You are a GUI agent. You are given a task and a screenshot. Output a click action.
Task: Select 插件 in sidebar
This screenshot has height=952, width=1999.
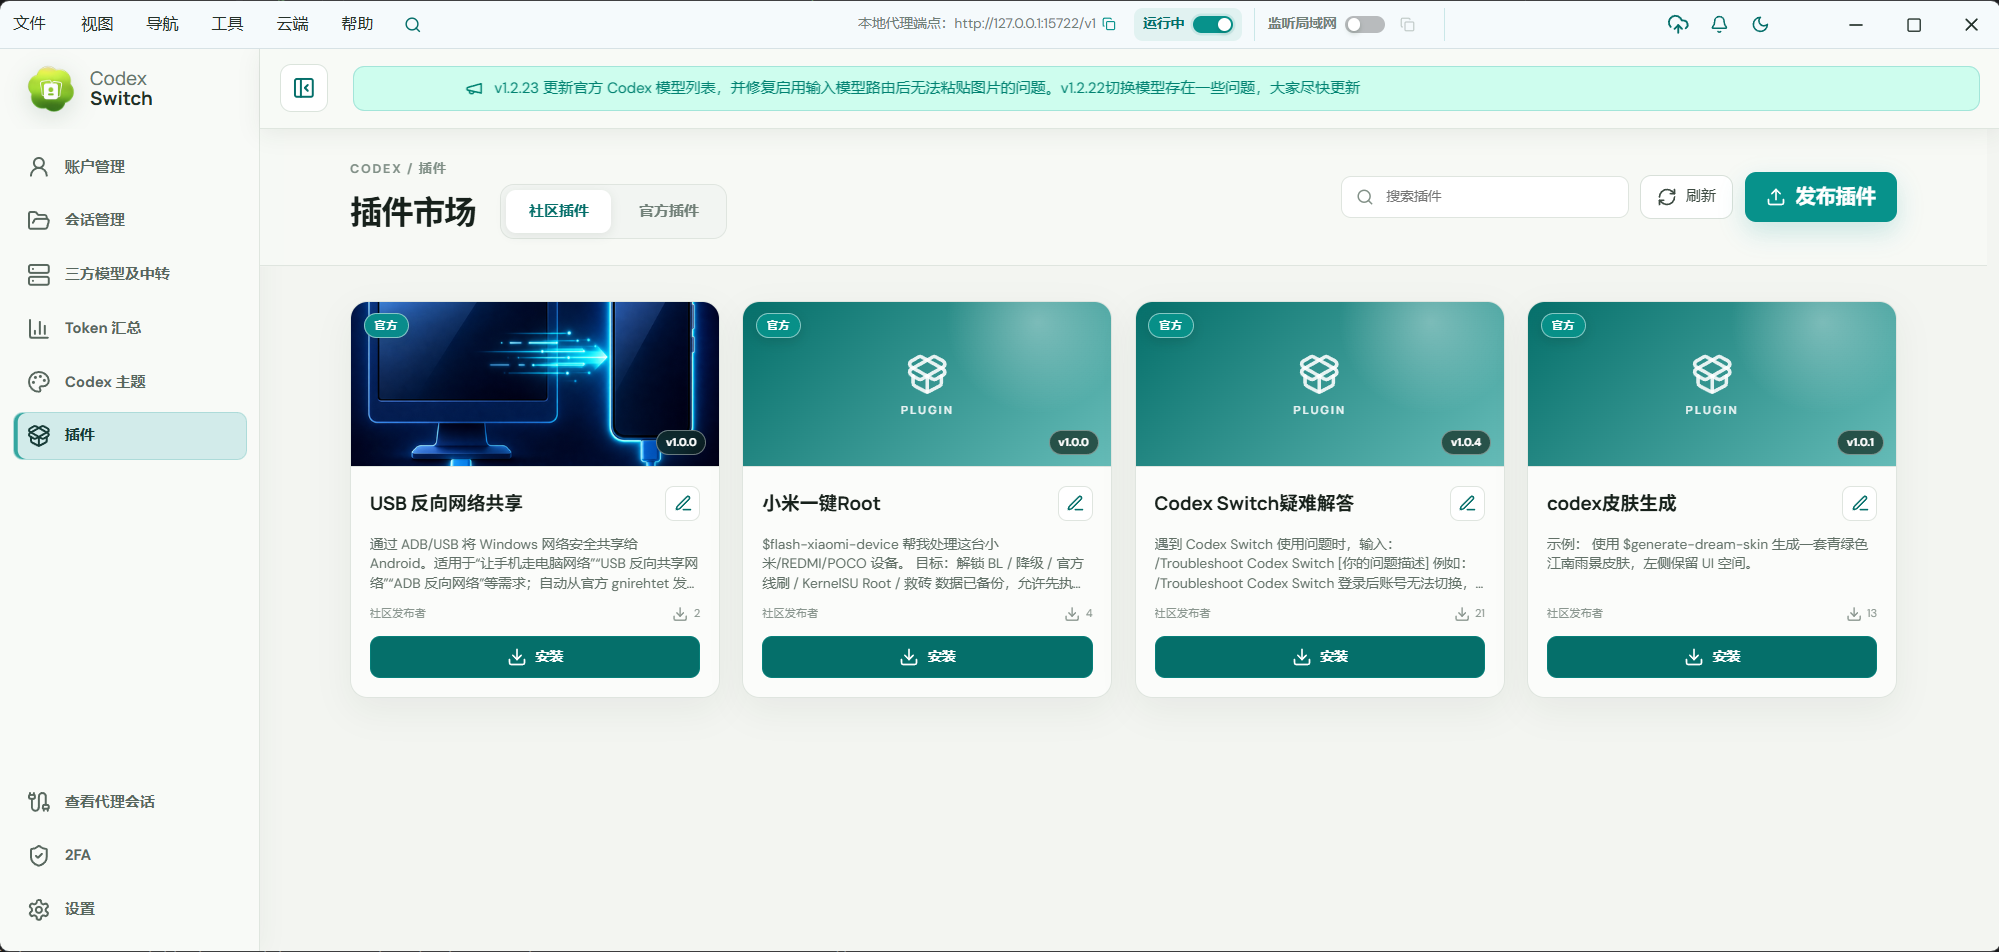click(x=130, y=436)
